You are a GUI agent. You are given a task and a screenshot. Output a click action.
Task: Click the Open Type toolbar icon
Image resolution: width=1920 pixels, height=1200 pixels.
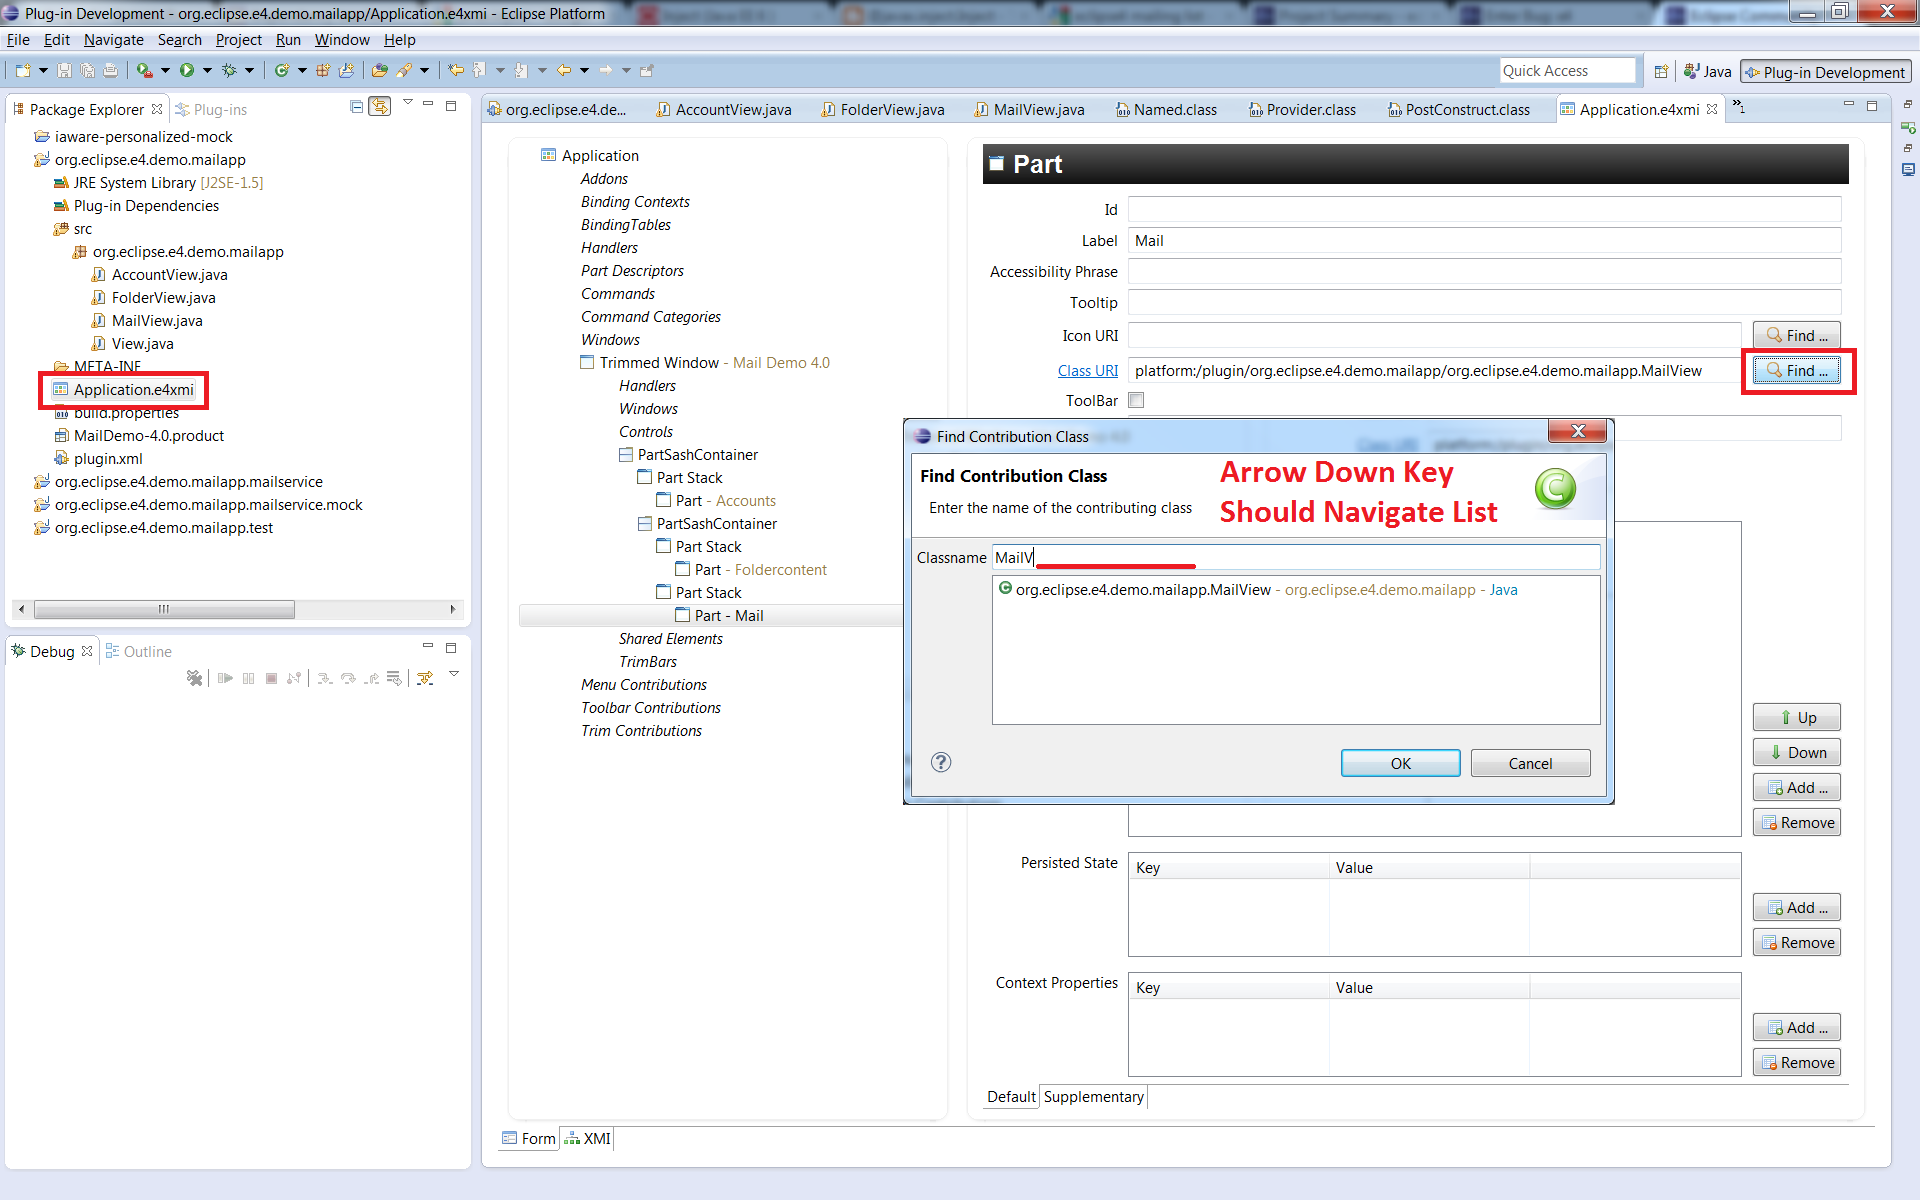pos(379,70)
